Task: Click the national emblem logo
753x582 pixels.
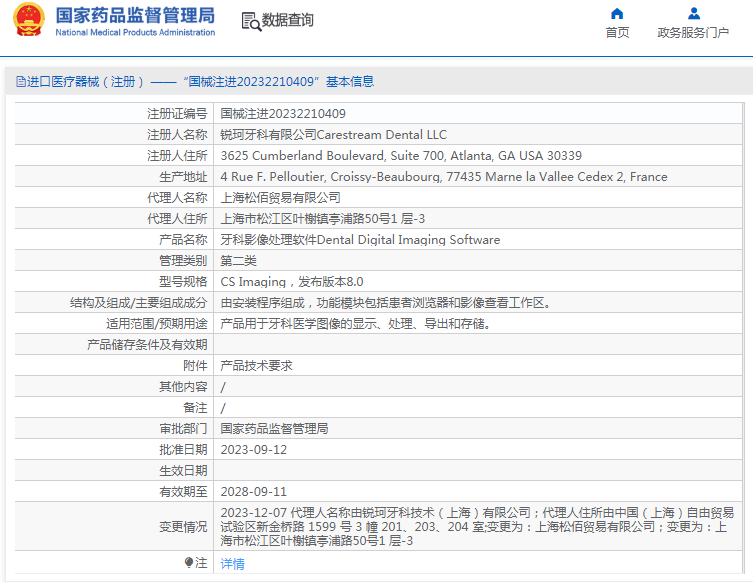Action: 29,20
